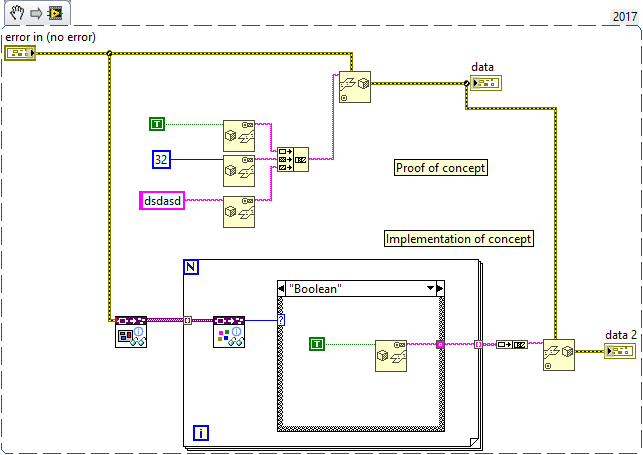The width and height of the screenshot is (643, 455).
Task: Click the LabVIEW VI snippet icon
Action: (55, 13)
